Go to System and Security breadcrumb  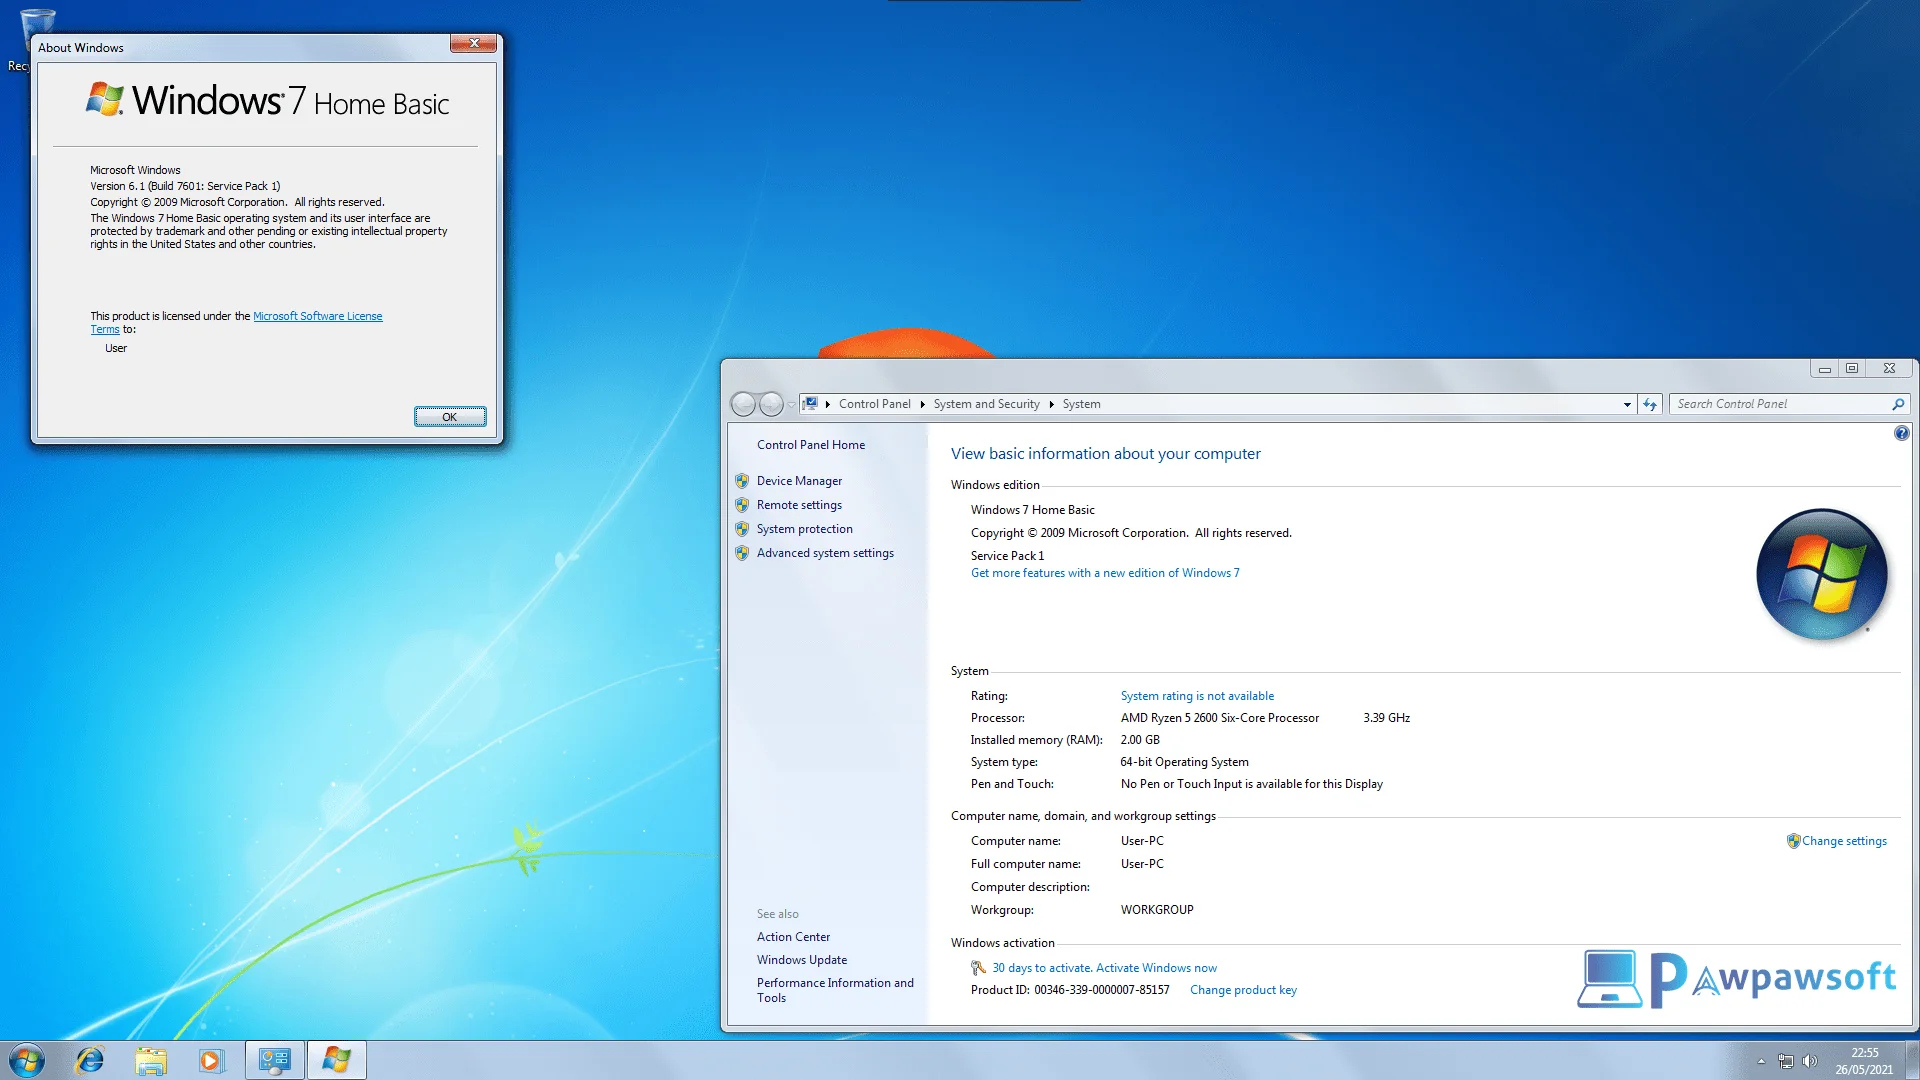point(986,404)
